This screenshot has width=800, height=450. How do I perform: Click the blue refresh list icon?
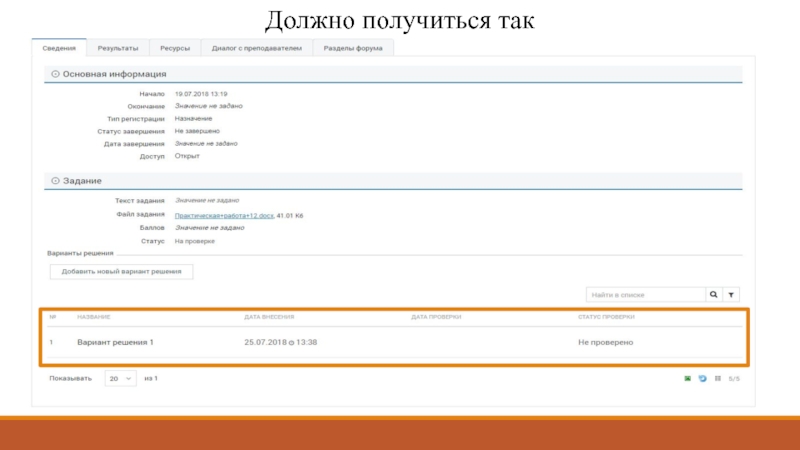coord(702,379)
